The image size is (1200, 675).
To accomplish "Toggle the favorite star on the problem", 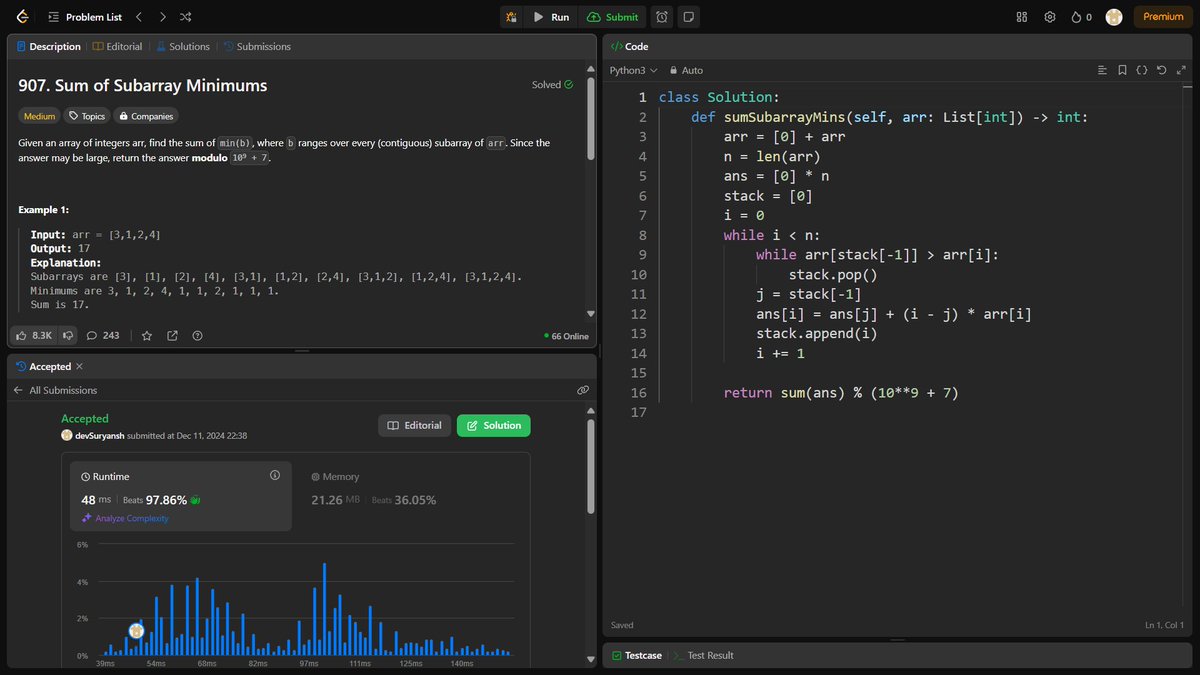I will [146, 335].
